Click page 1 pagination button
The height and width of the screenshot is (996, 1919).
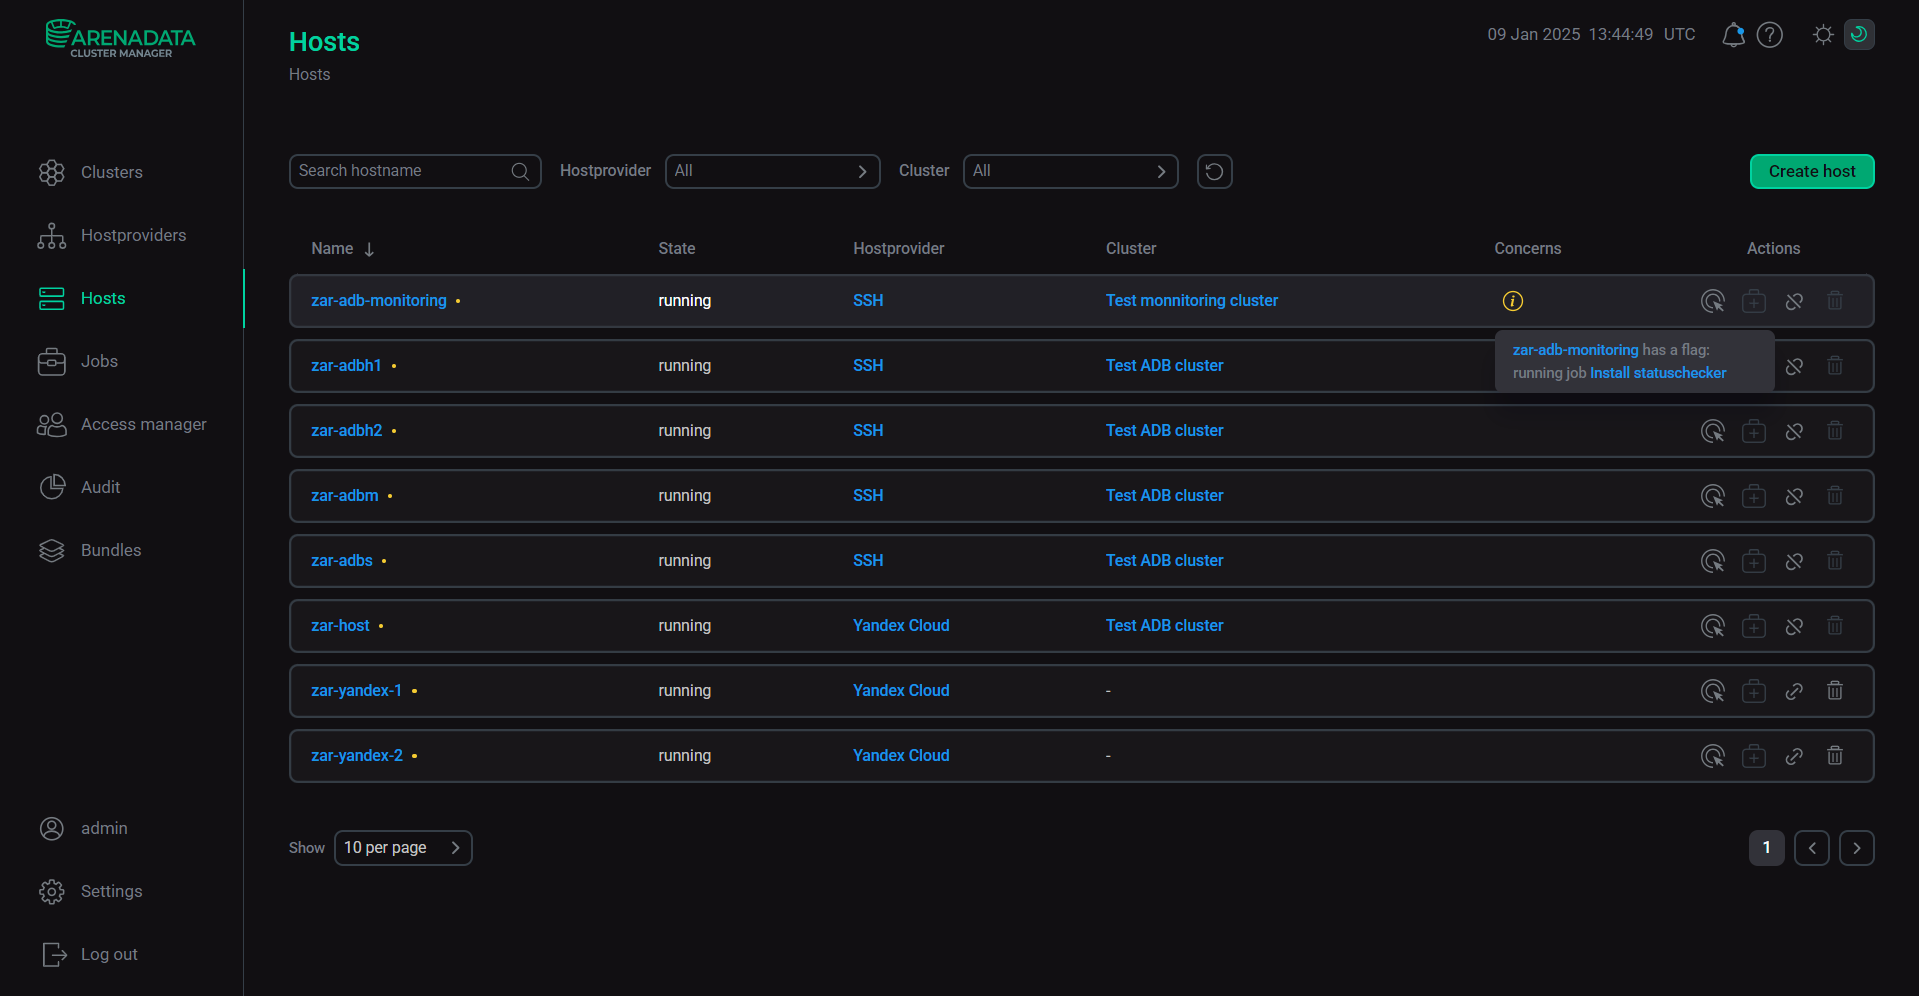(1766, 848)
